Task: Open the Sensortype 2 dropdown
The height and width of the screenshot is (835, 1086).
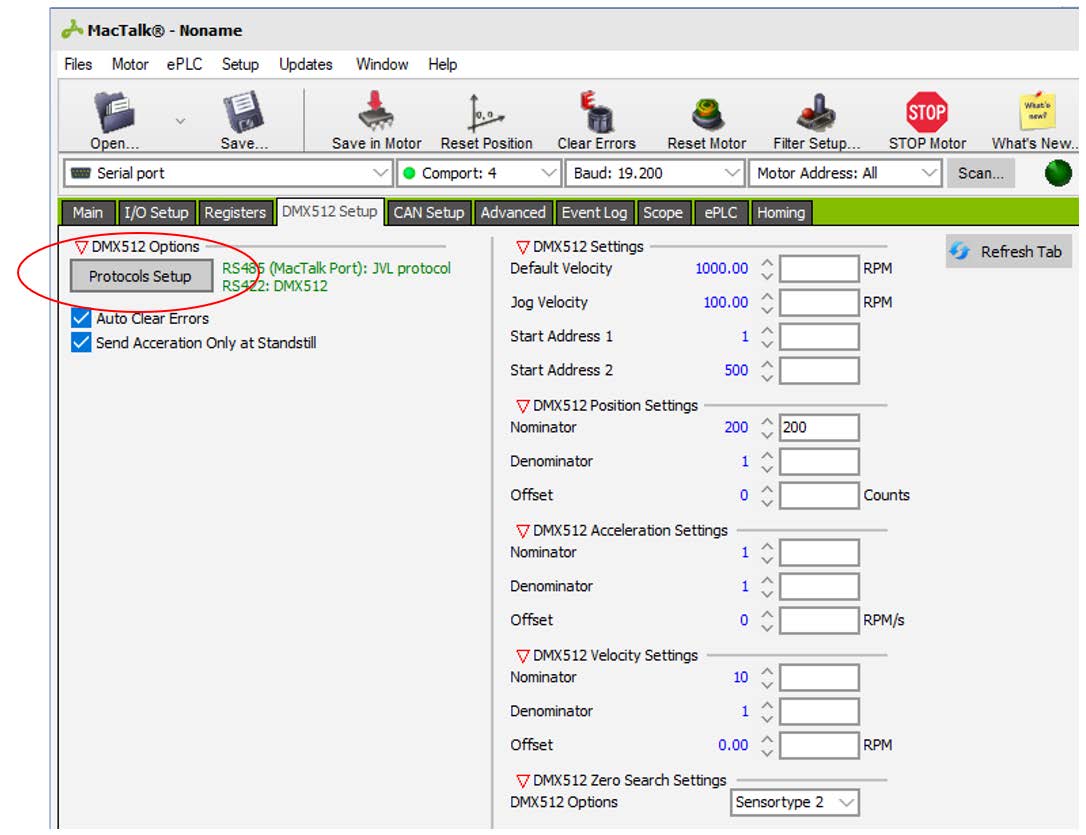Action: 794,802
